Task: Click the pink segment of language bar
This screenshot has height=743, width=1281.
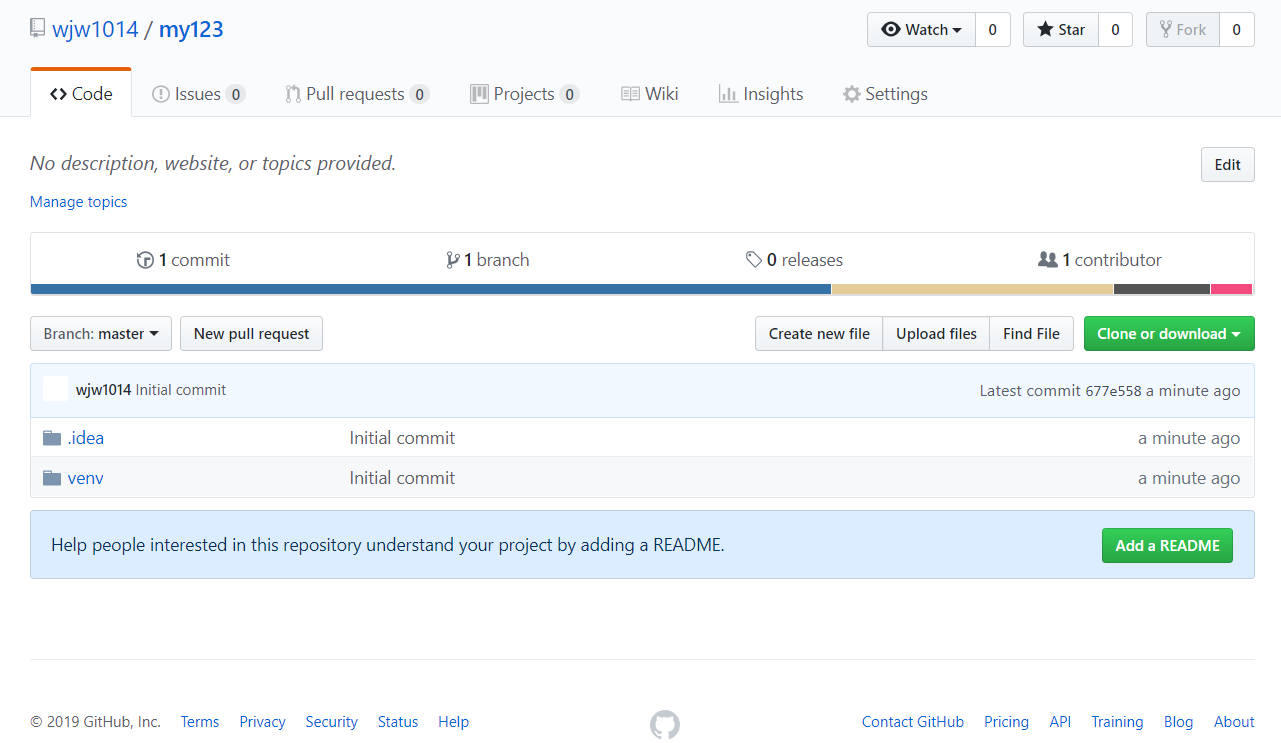Action: 1231,289
